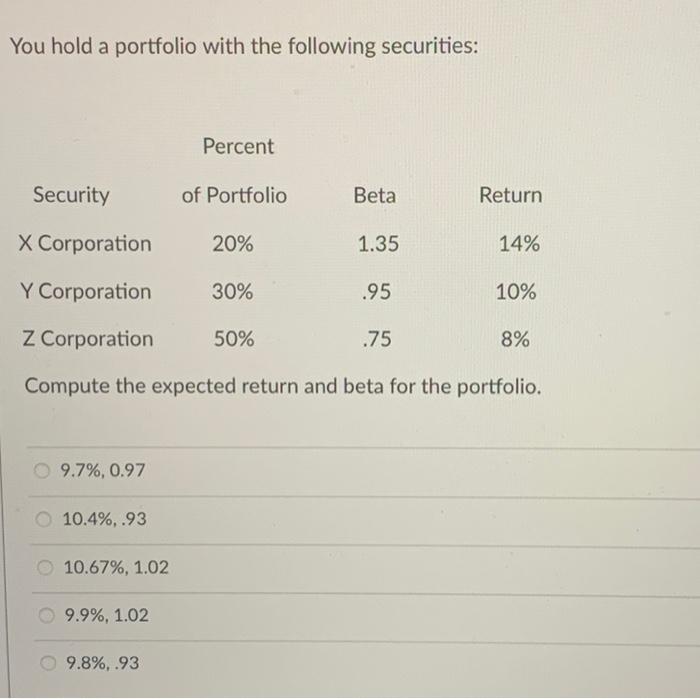Click the 'of Portfolio' column header
The height and width of the screenshot is (699, 700).
[234, 195]
